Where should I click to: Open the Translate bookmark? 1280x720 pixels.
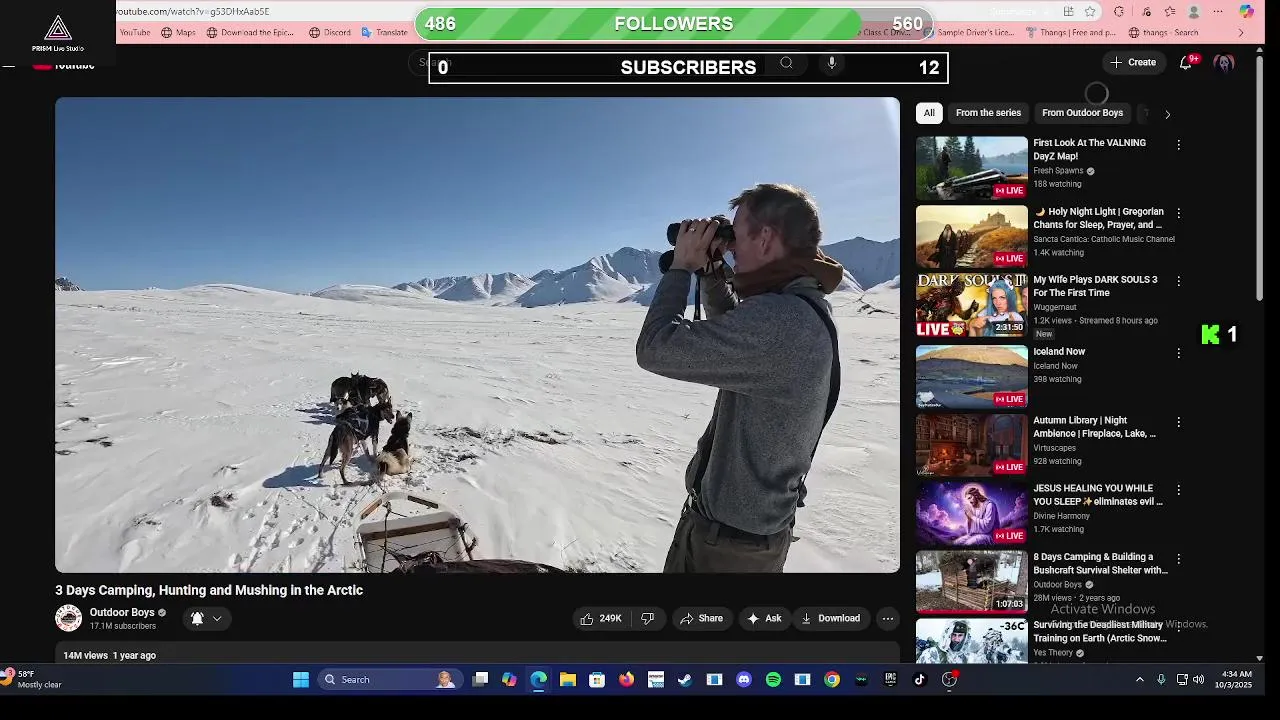point(383,32)
